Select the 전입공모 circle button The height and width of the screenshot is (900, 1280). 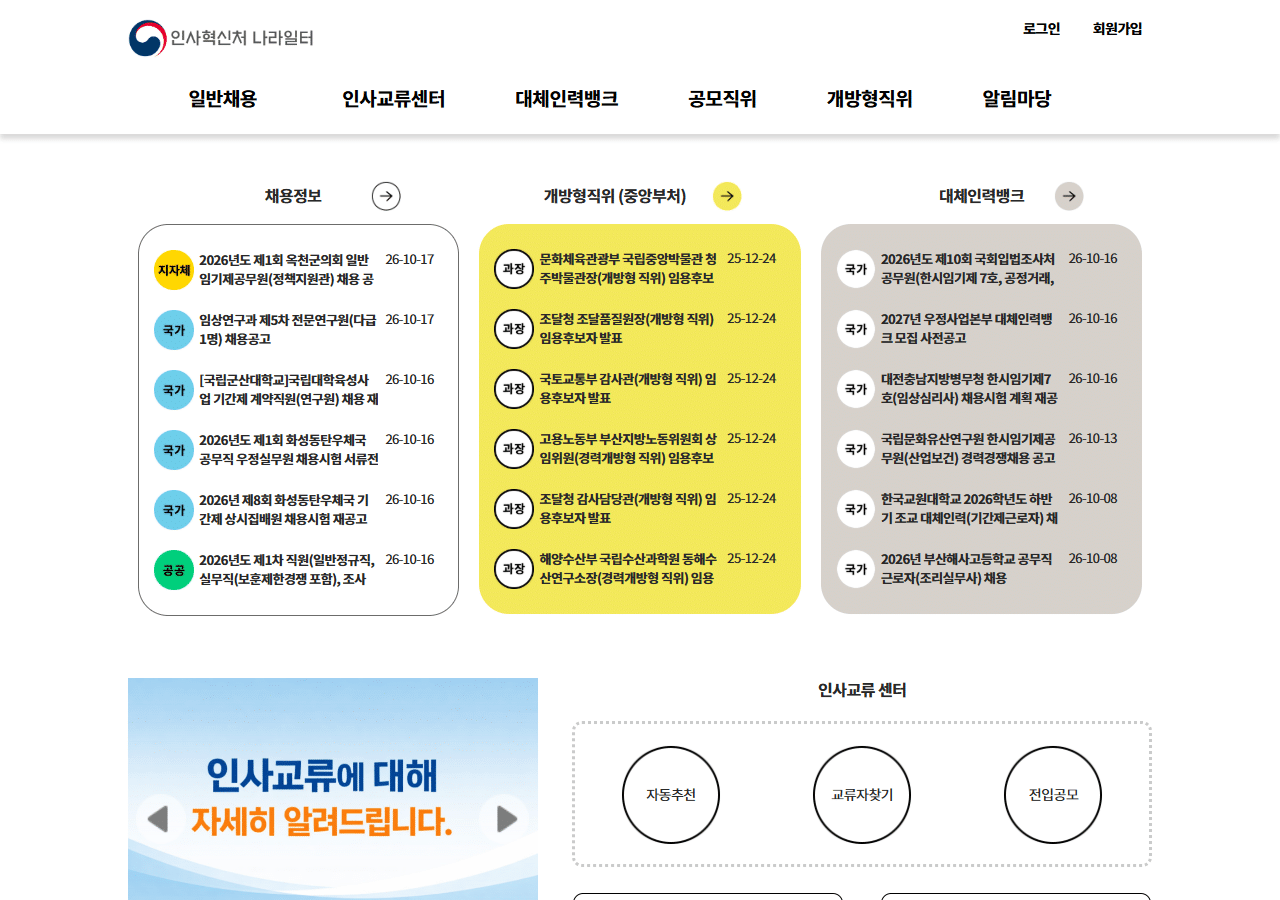1053,795
